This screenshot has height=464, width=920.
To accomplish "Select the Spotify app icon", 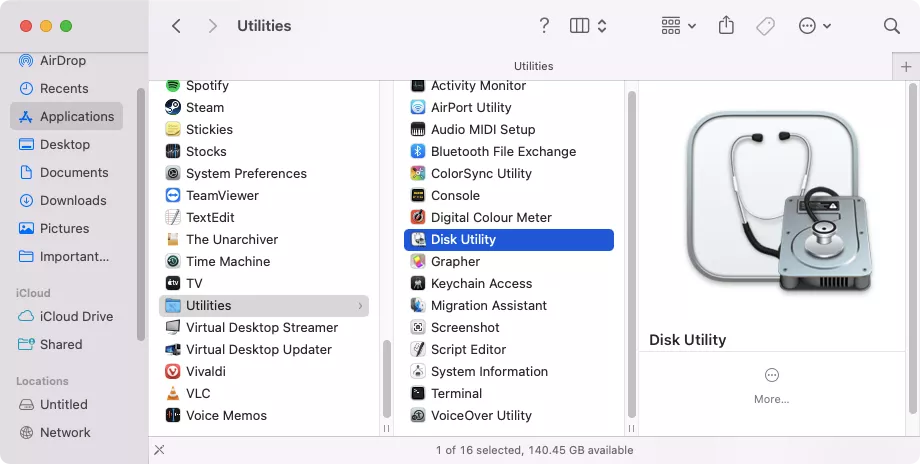I will pyautogui.click(x=172, y=86).
